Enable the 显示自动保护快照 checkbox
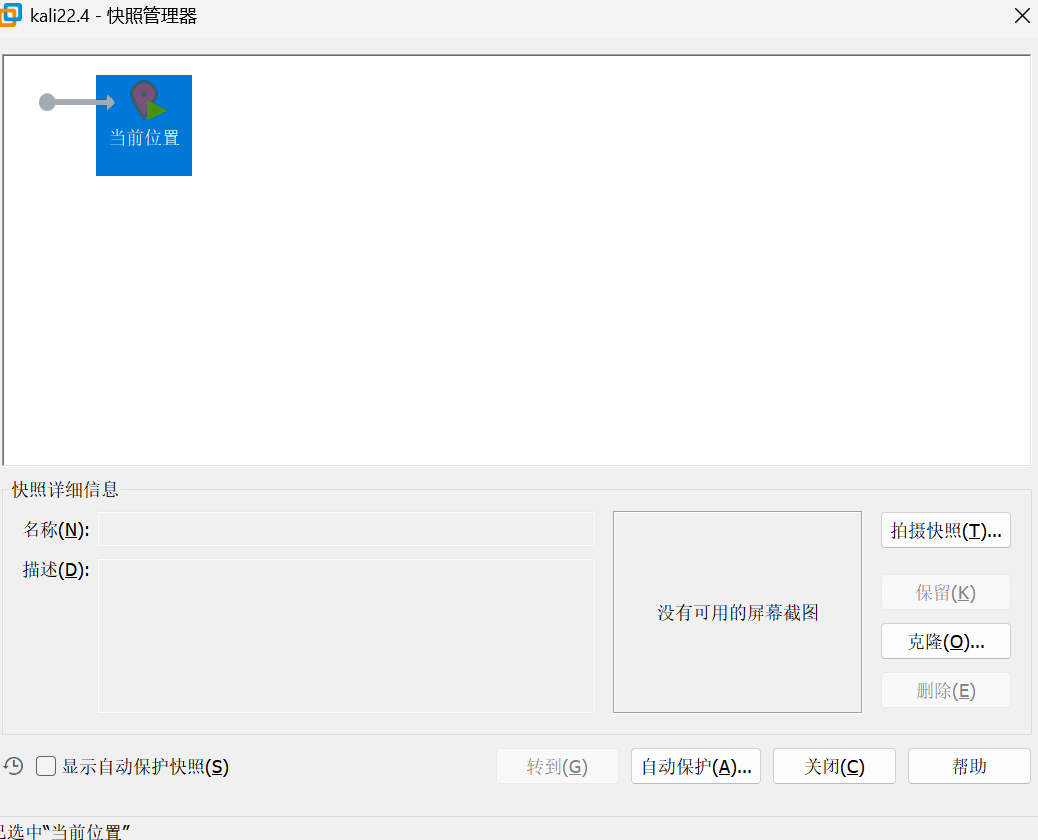Screen dimensions: 1038x840 tap(46, 767)
